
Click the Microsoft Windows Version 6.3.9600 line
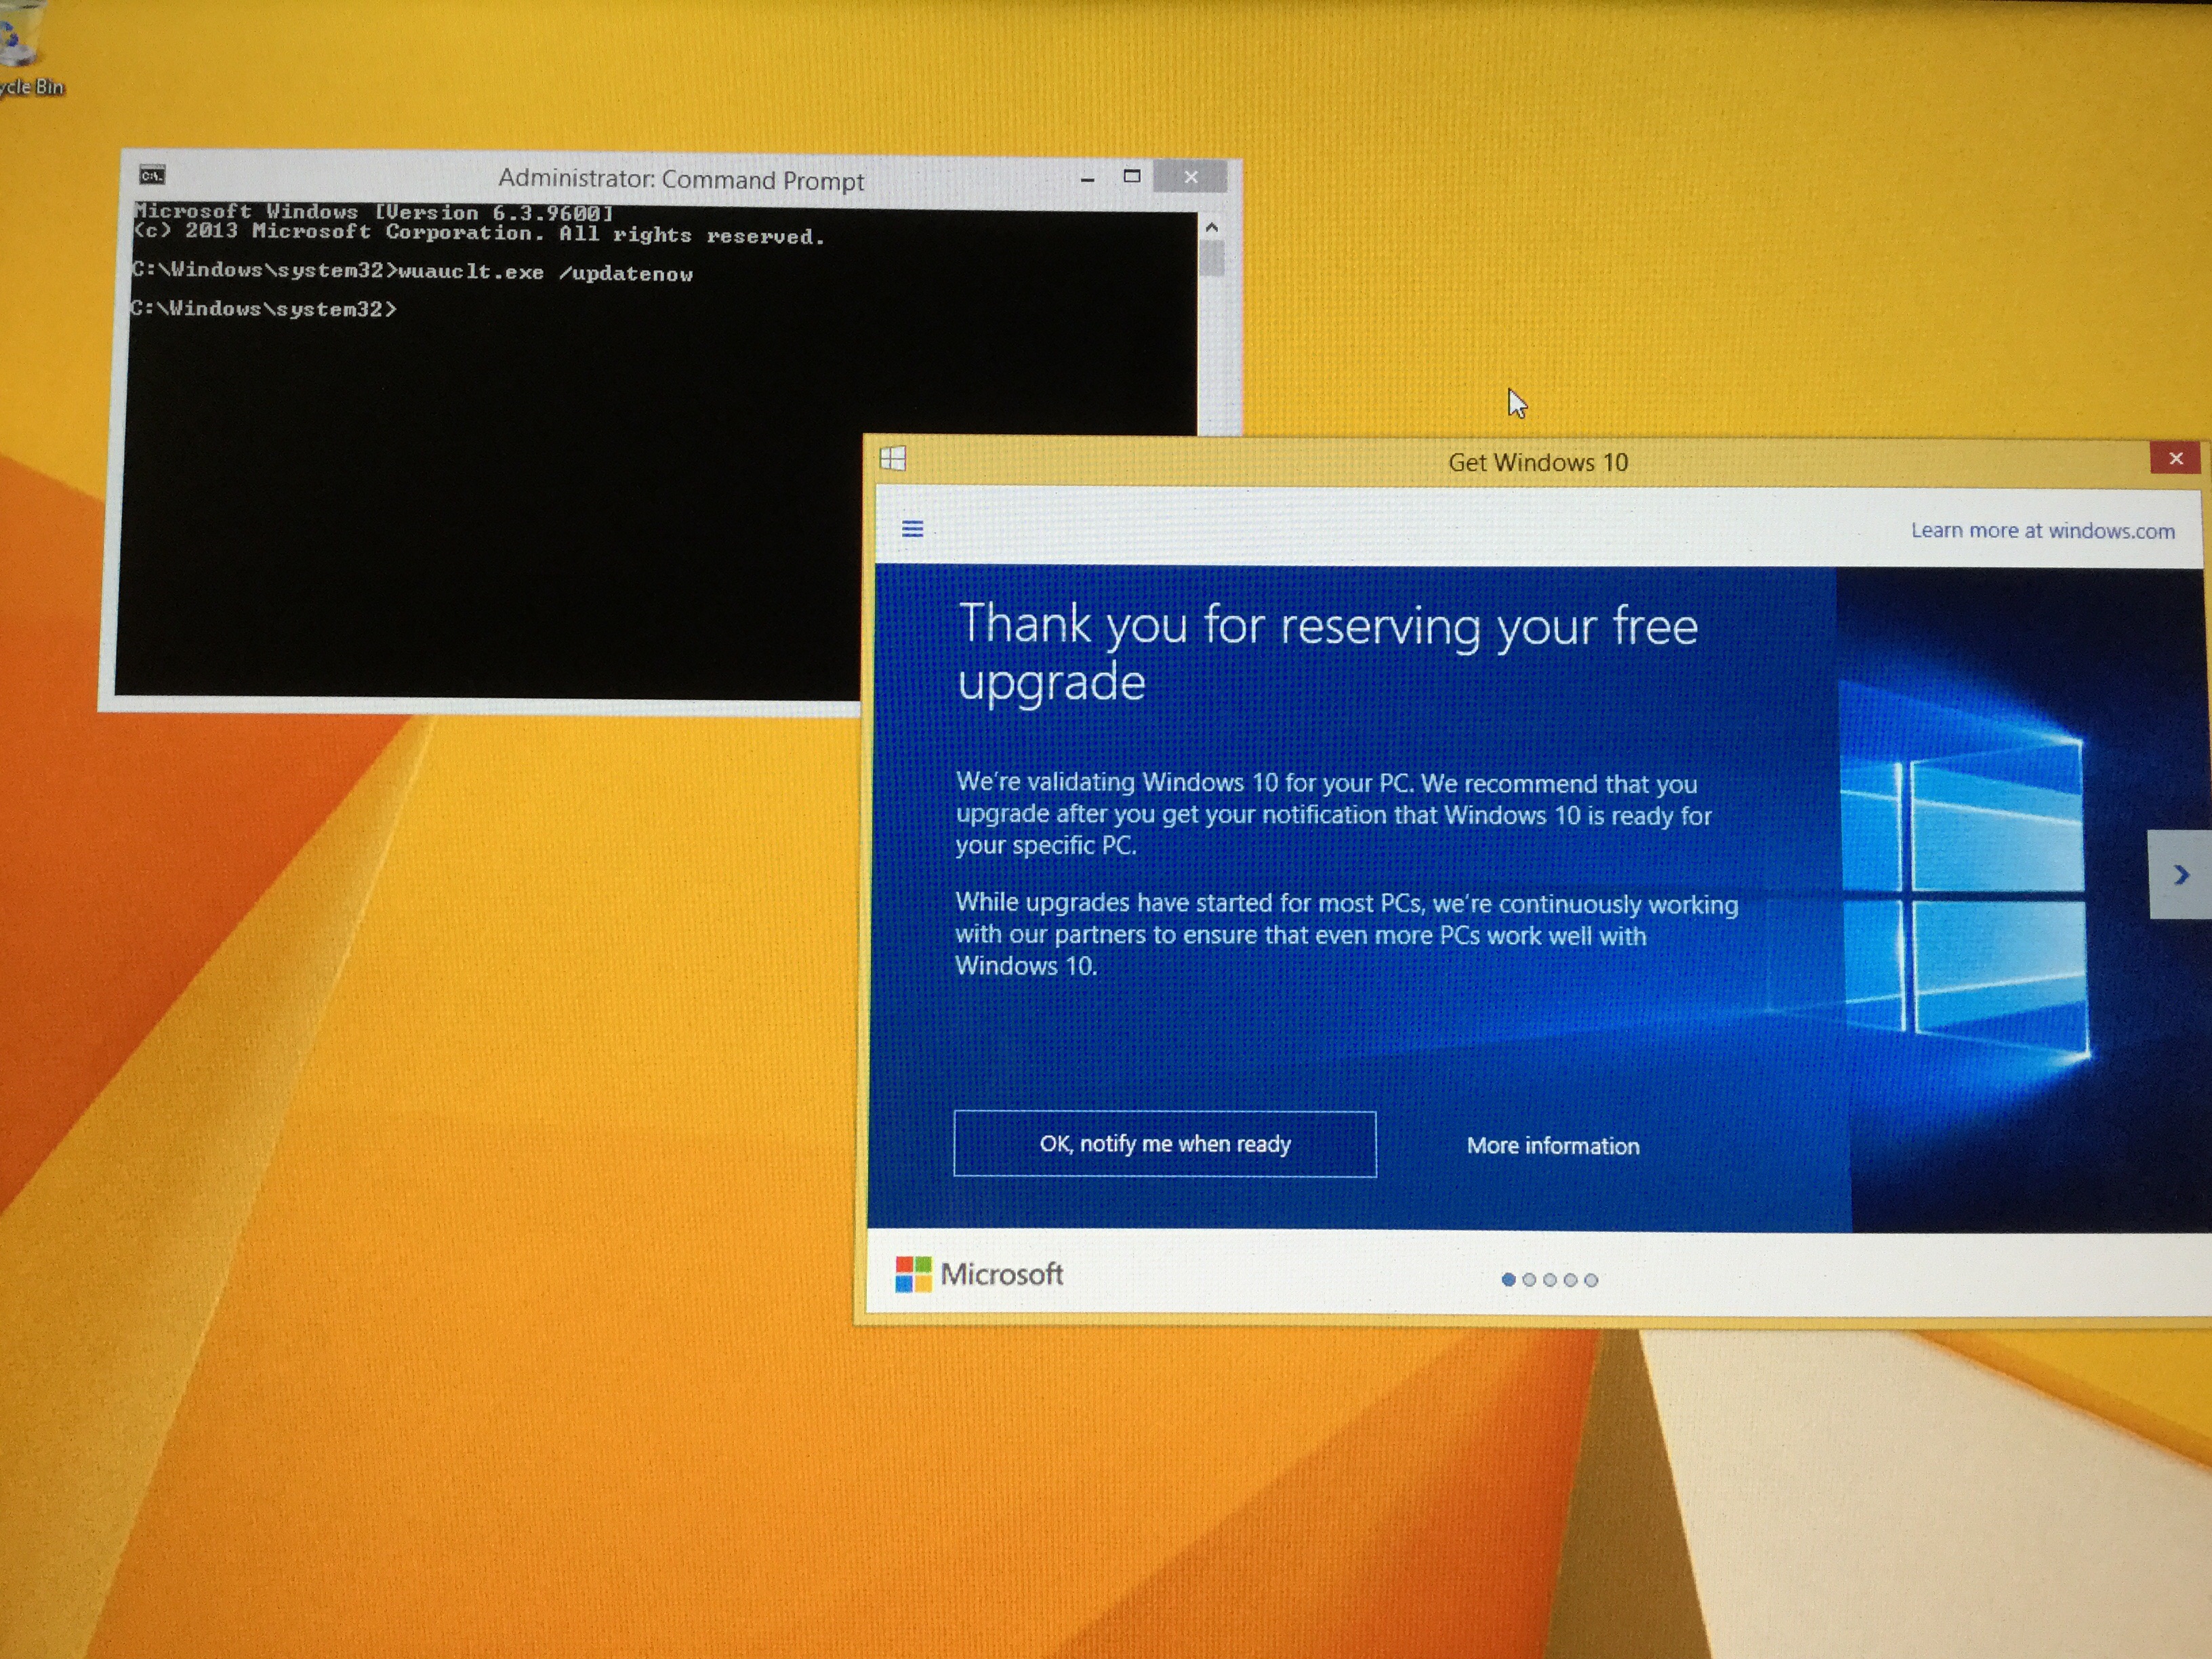373,212
